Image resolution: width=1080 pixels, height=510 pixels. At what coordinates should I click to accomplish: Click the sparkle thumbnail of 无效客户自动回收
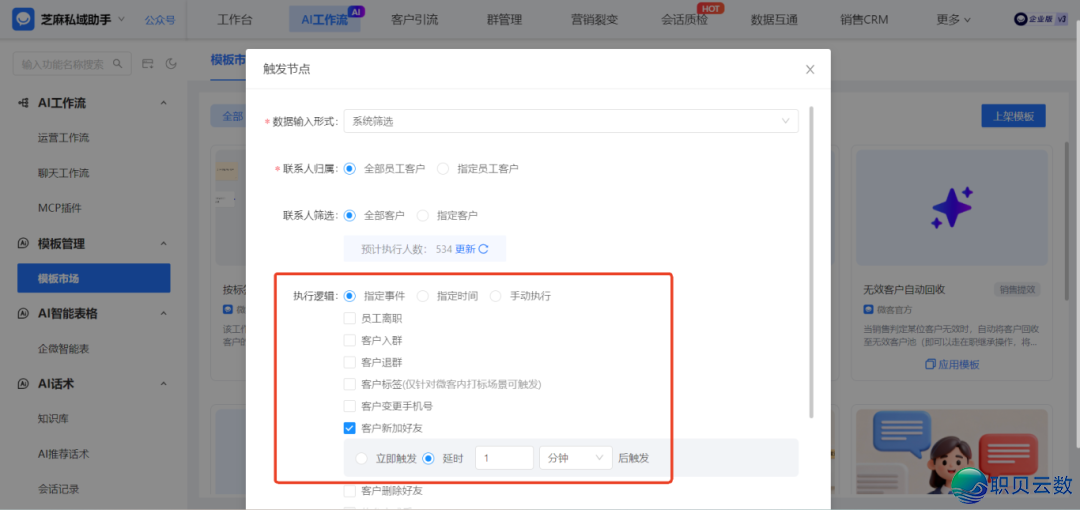click(x=950, y=208)
